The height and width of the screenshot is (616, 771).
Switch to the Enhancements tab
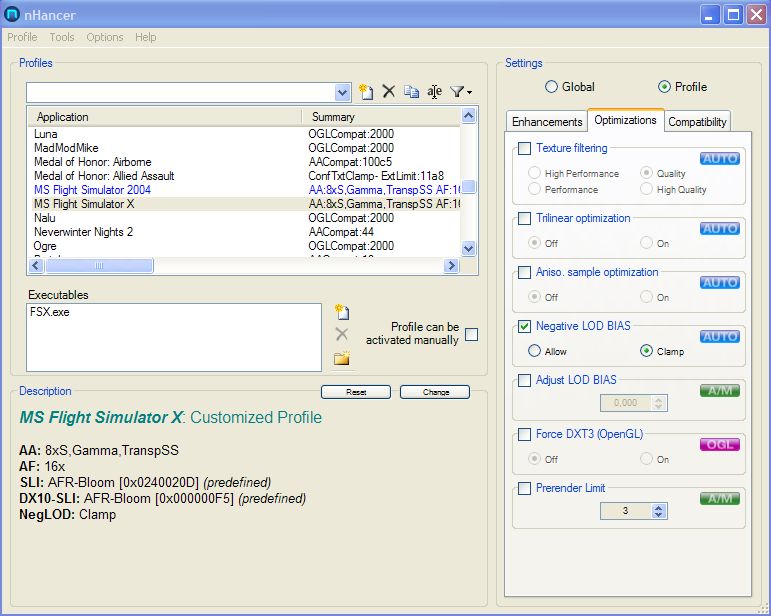click(x=547, y=121)
